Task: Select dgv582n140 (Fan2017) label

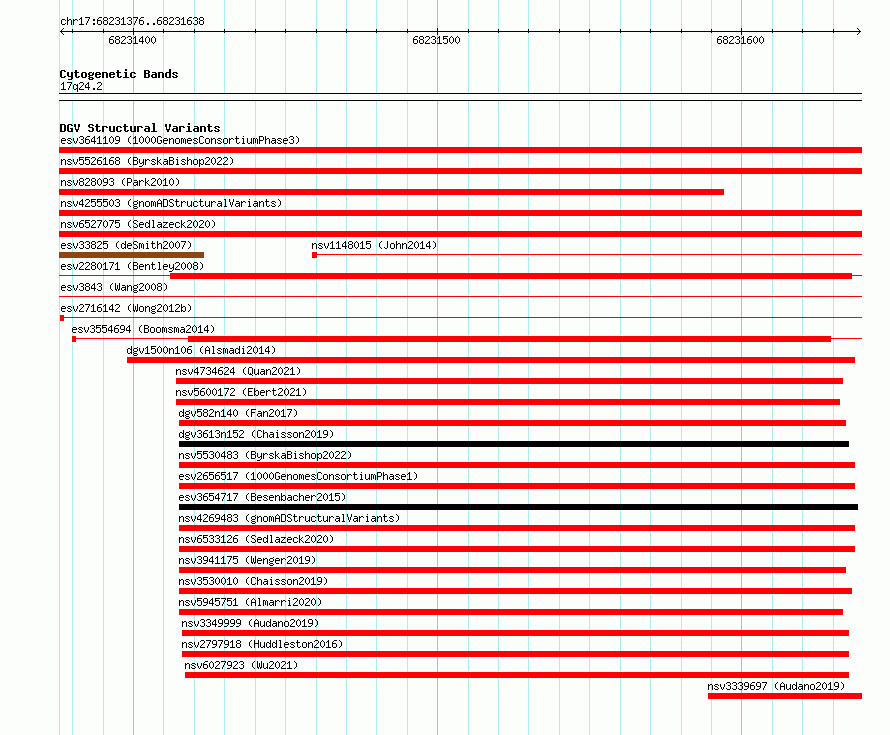Action: [x=238, y=413]
